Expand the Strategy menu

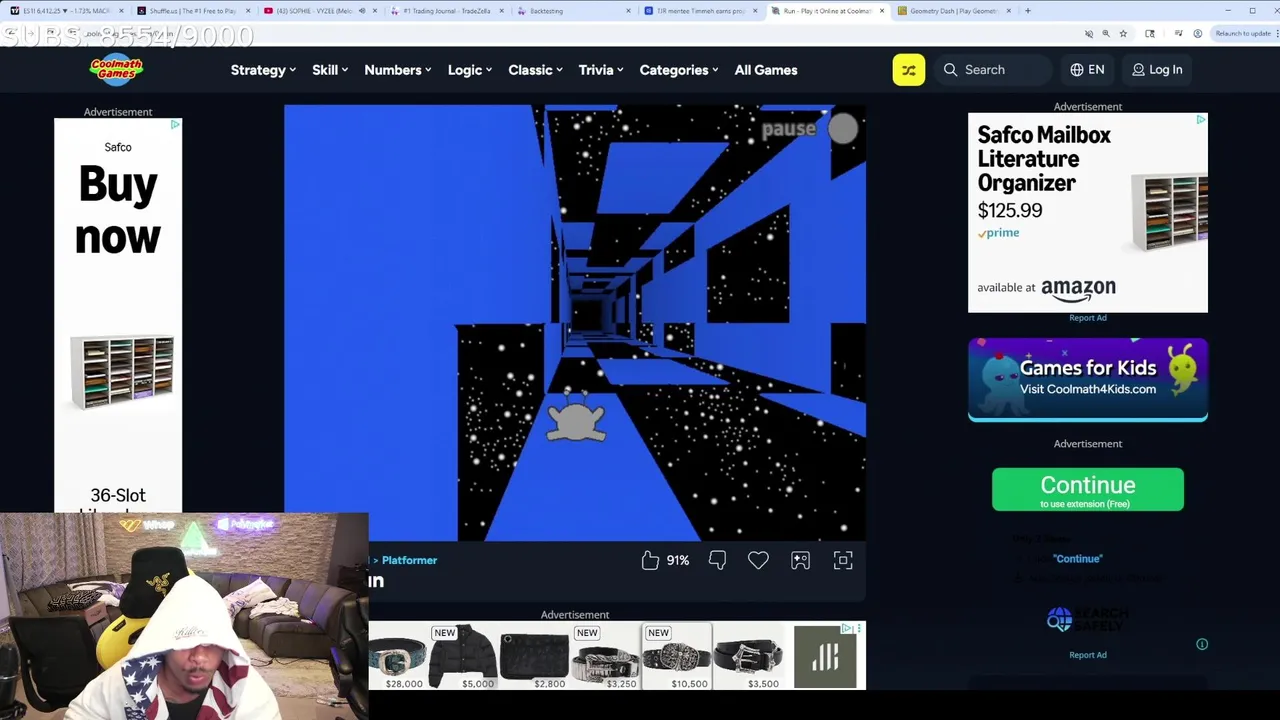263,70
